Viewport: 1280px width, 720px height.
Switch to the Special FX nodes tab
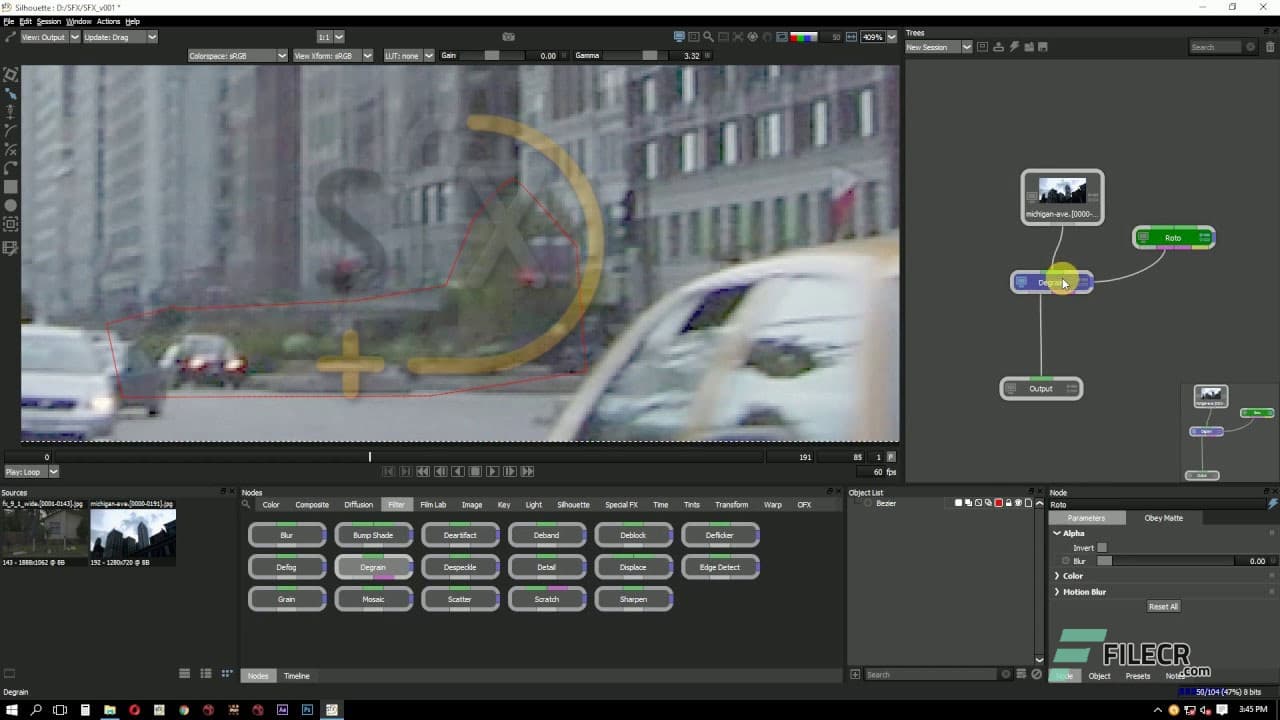620,505
